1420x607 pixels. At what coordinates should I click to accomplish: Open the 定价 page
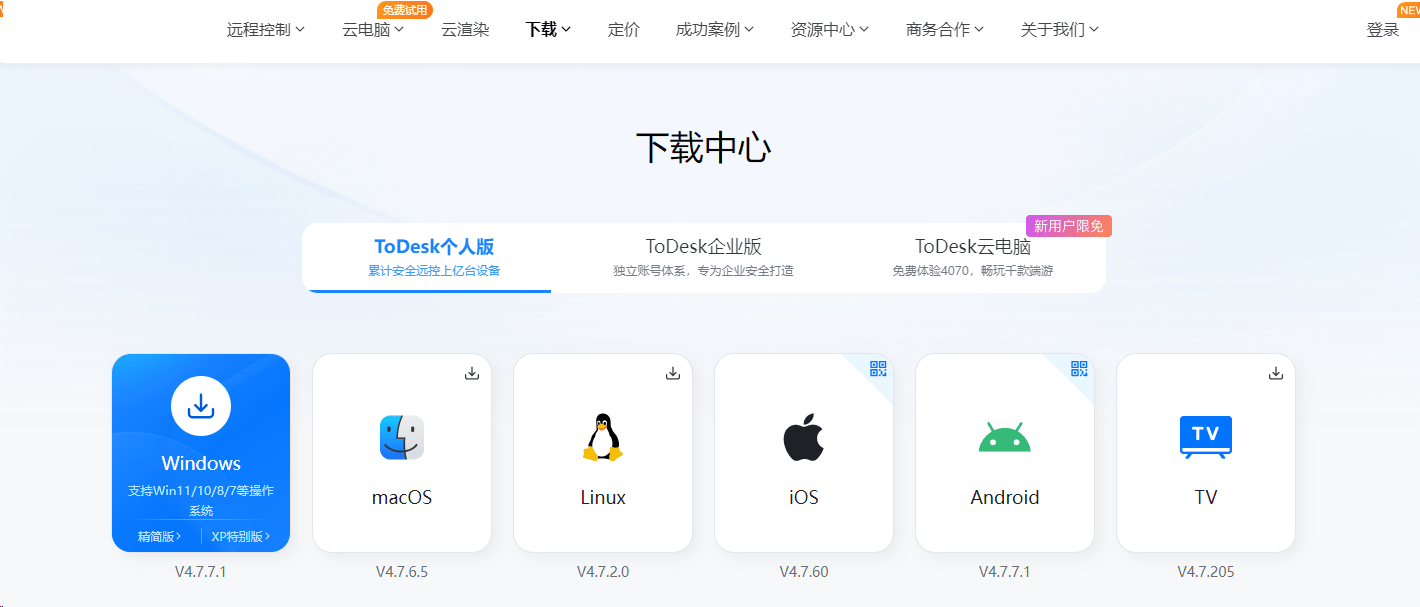(624, 30)
